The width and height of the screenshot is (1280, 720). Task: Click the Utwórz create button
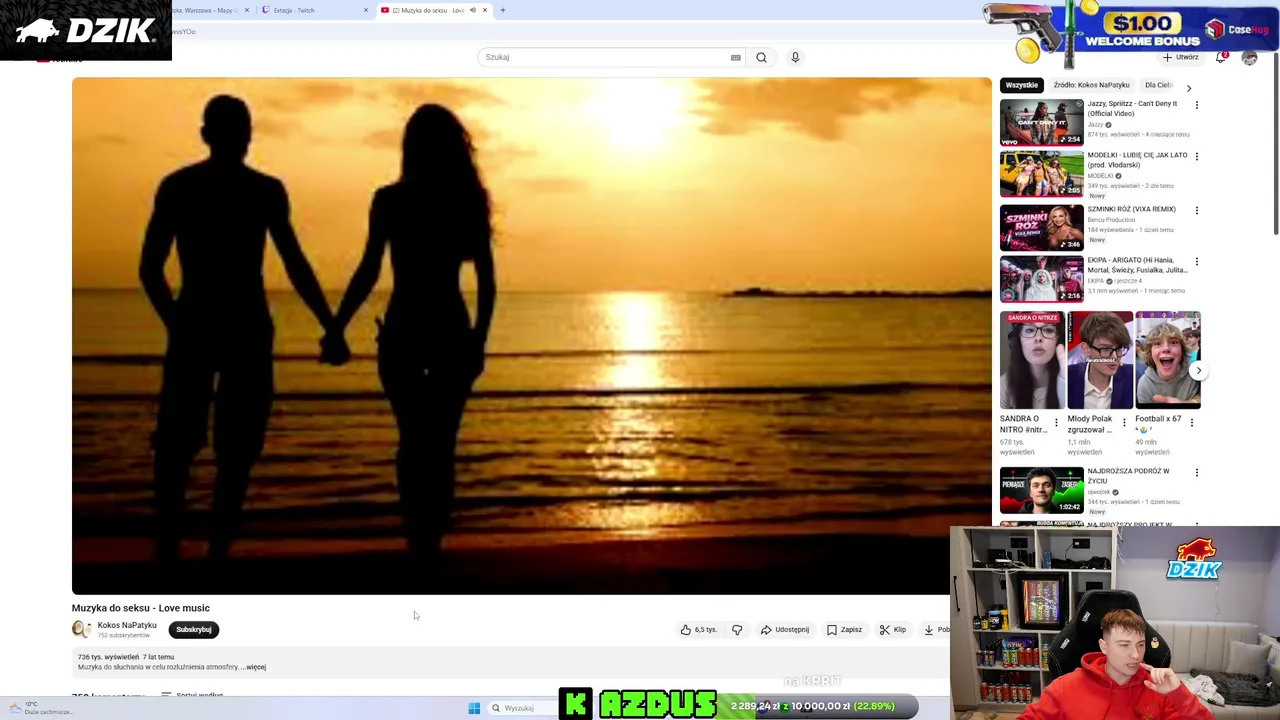1180,57
